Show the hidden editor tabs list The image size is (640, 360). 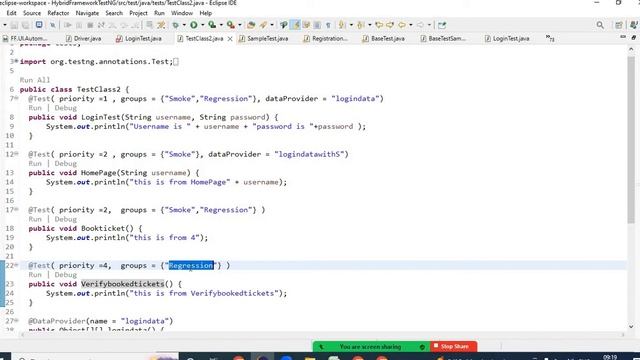(550, 38)
